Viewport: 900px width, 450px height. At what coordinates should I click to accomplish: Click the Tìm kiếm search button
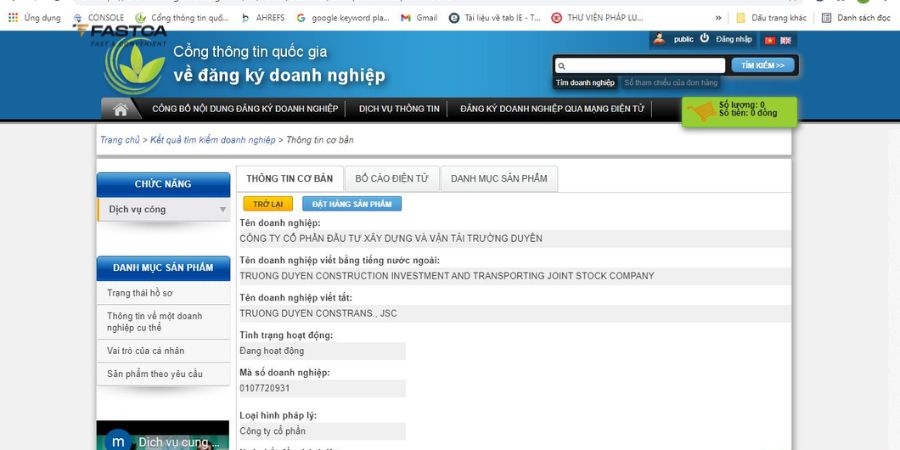coord(763,65)
